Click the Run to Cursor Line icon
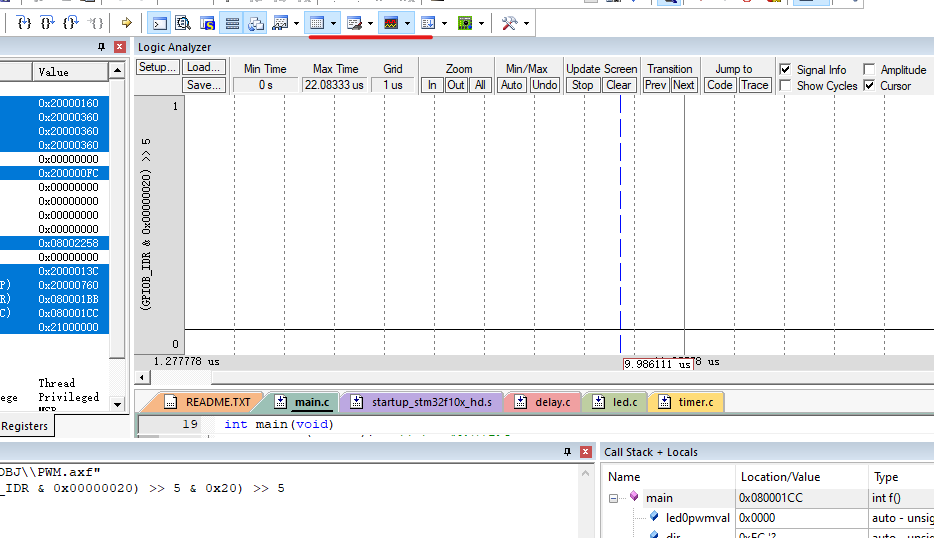Screen dimensions: 934x538 point(95,23)
